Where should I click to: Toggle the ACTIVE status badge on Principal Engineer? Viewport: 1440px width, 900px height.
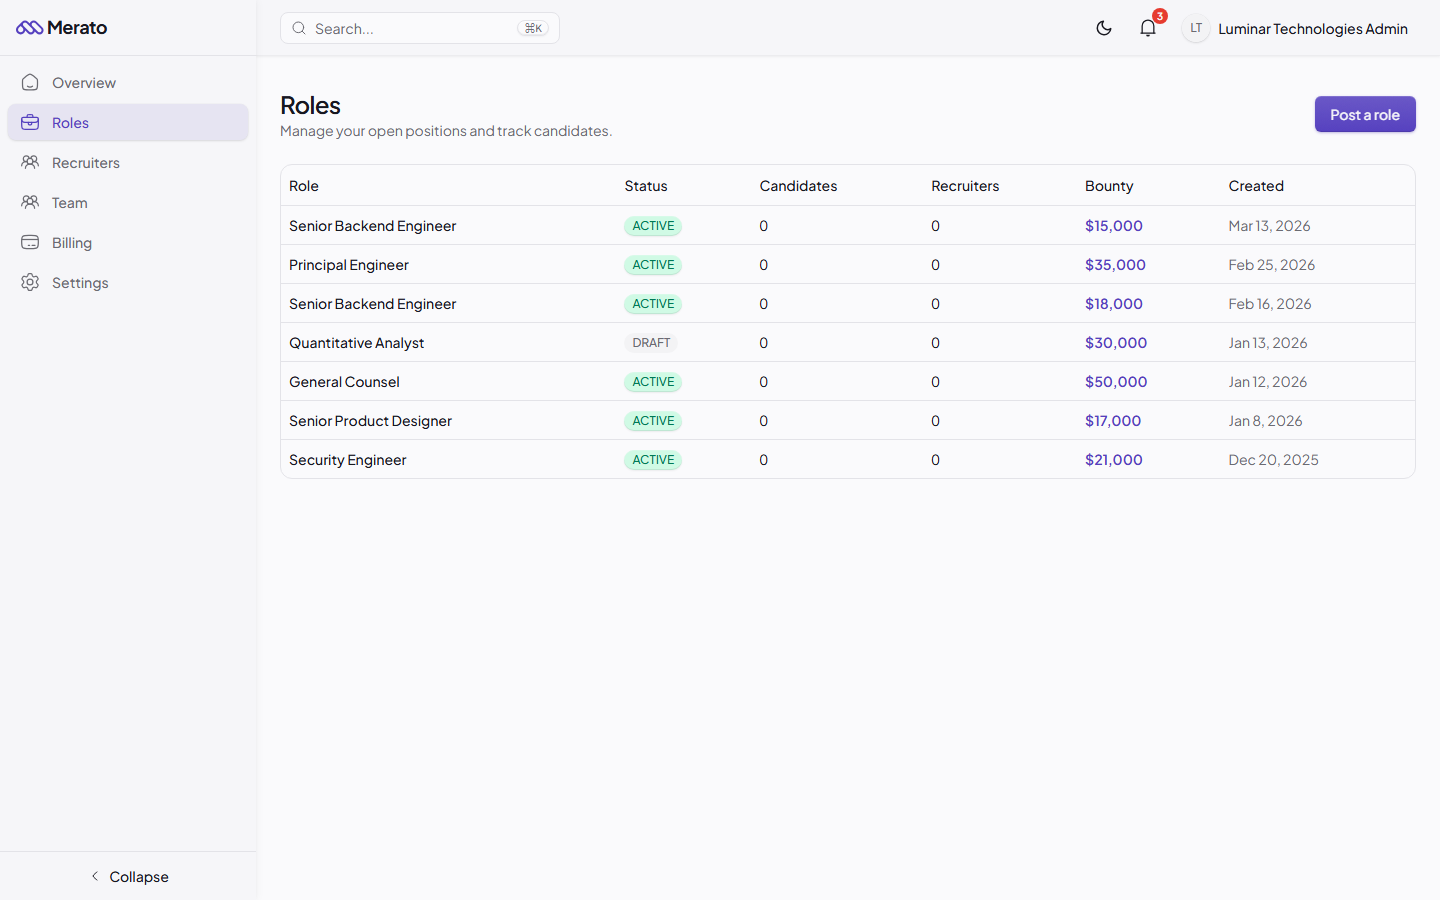coord(652,264)
